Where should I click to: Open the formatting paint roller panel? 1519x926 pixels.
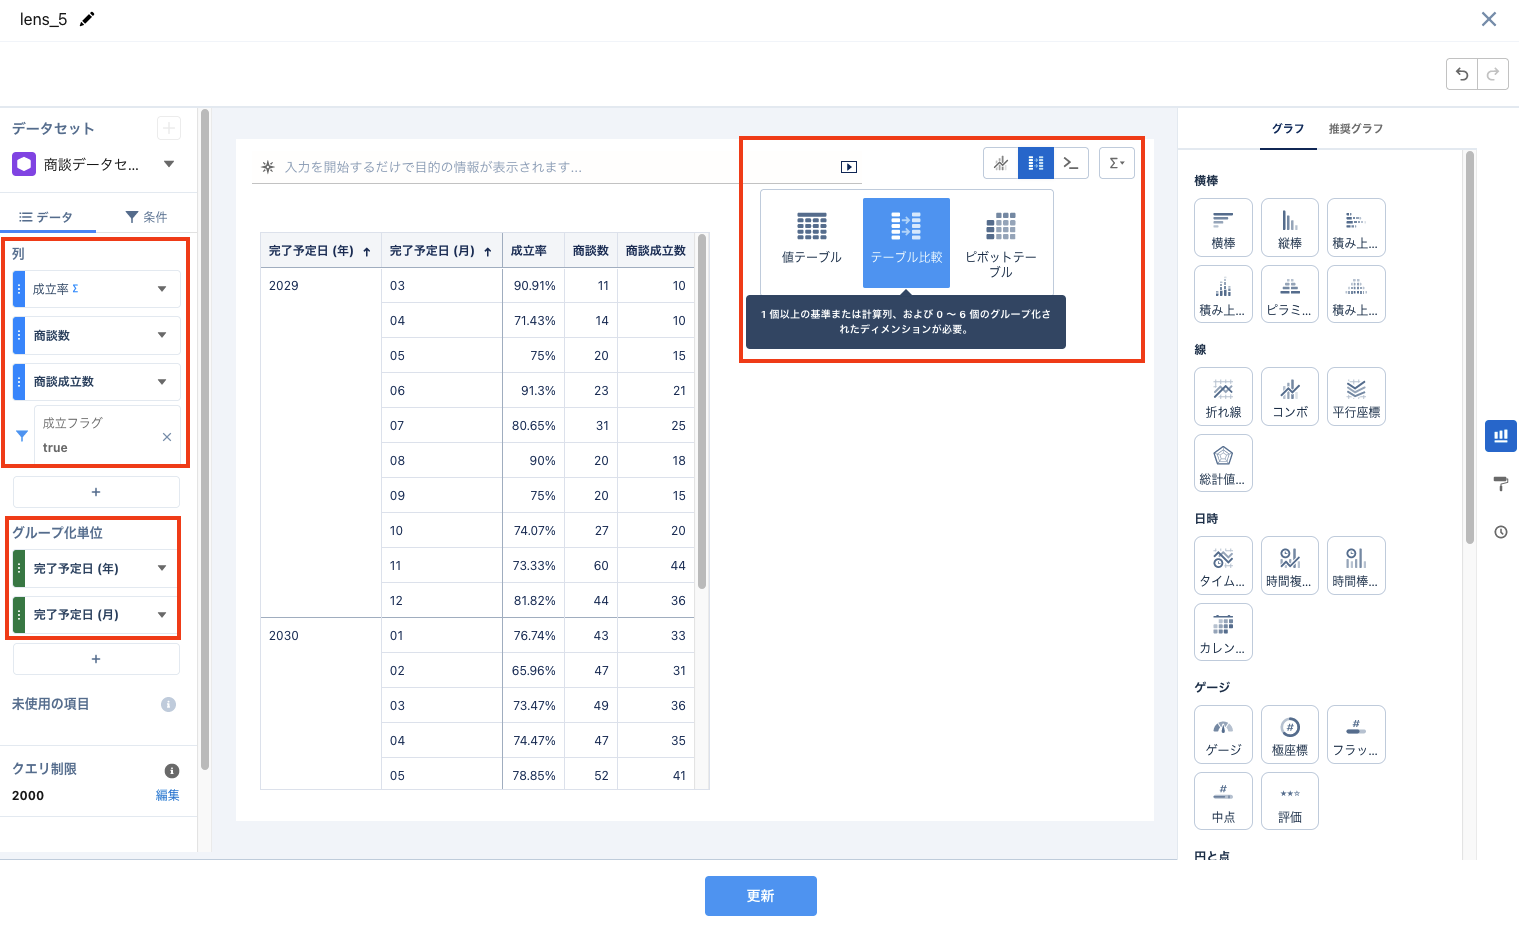pyautogui.click(x=1501, y=484)
